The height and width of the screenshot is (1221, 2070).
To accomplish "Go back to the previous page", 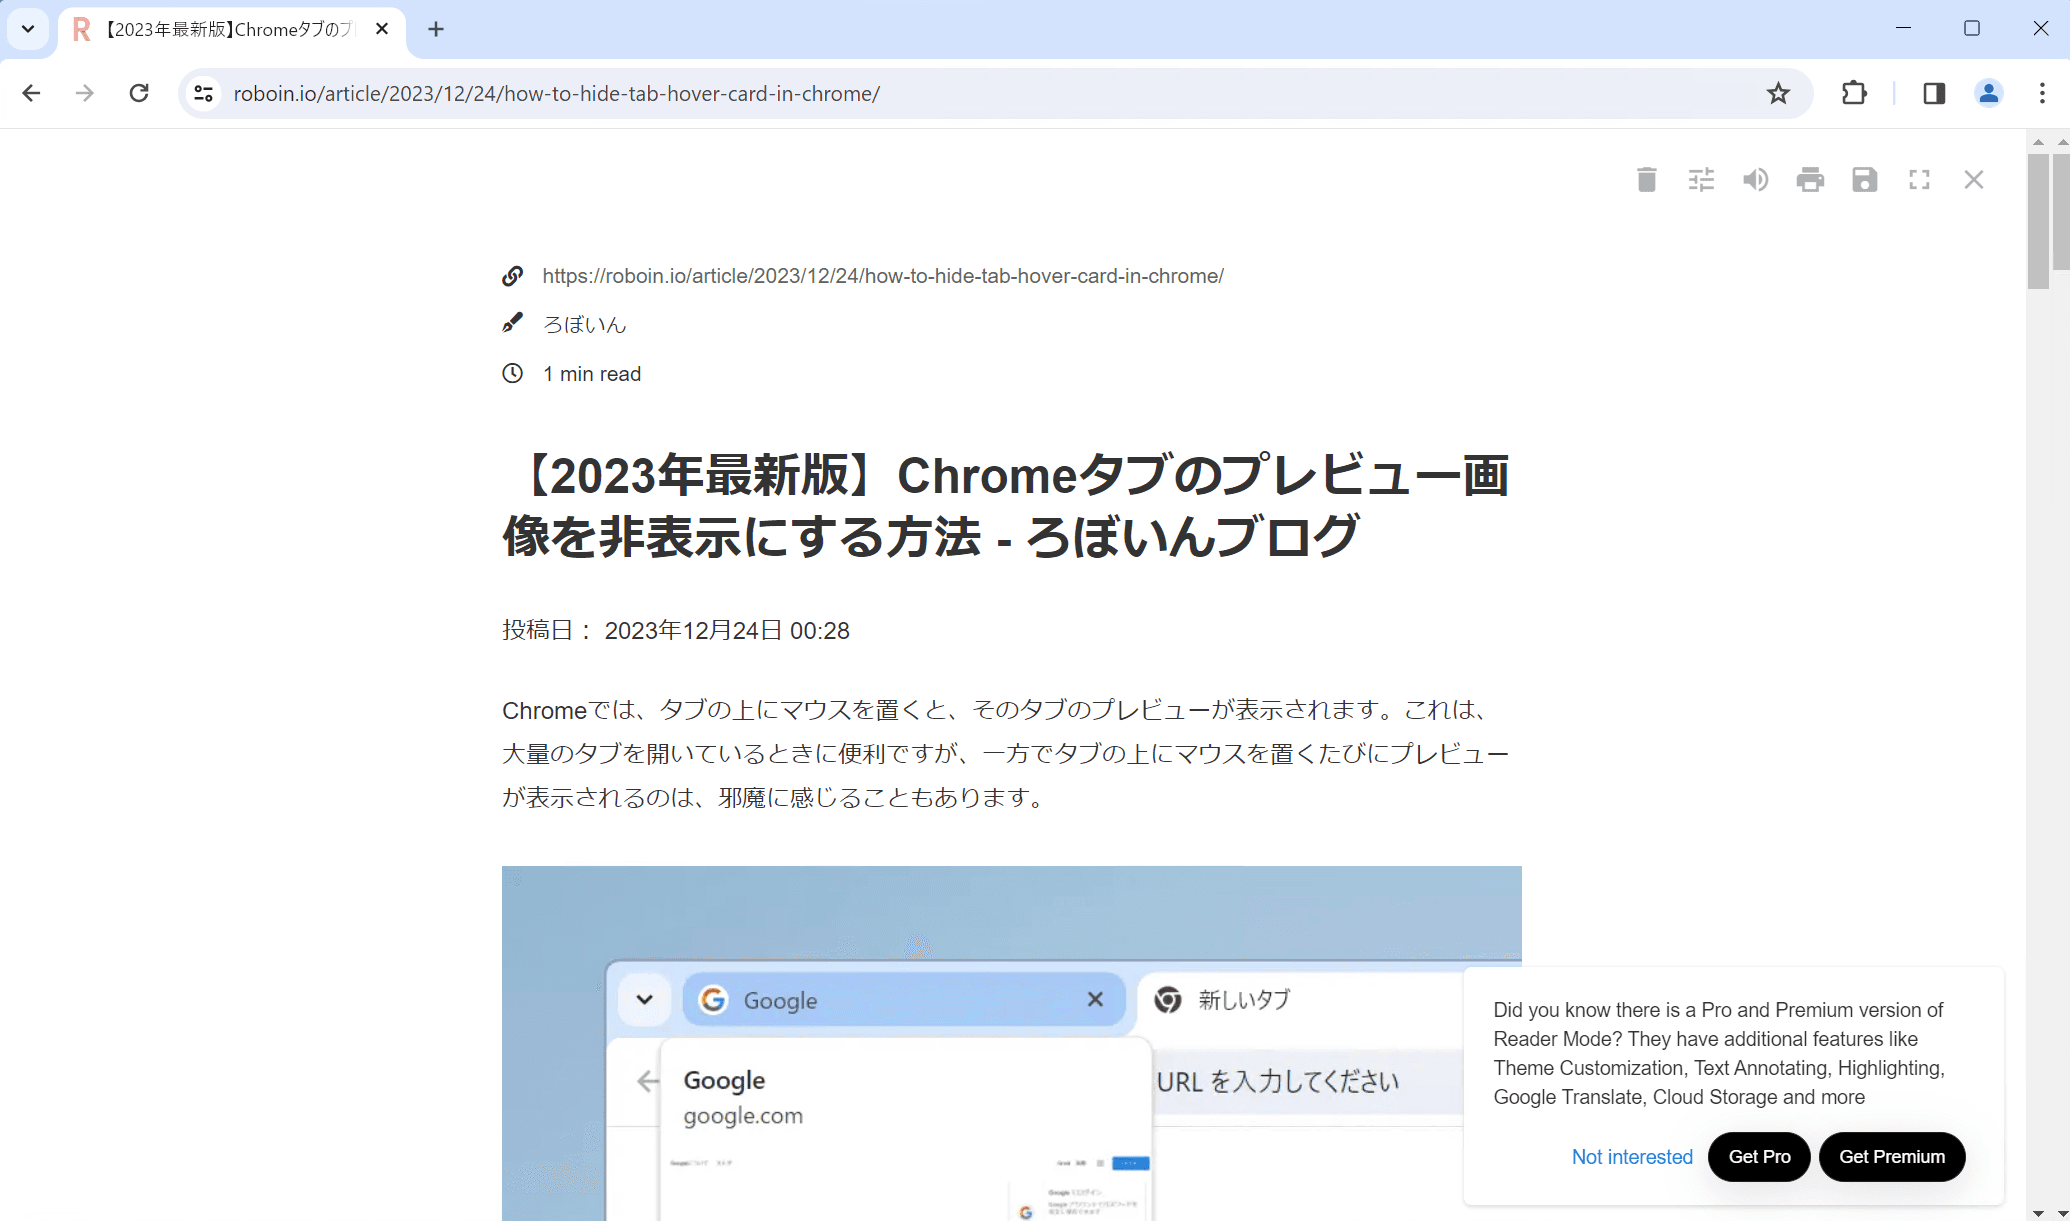I will (x=31, y=93).
